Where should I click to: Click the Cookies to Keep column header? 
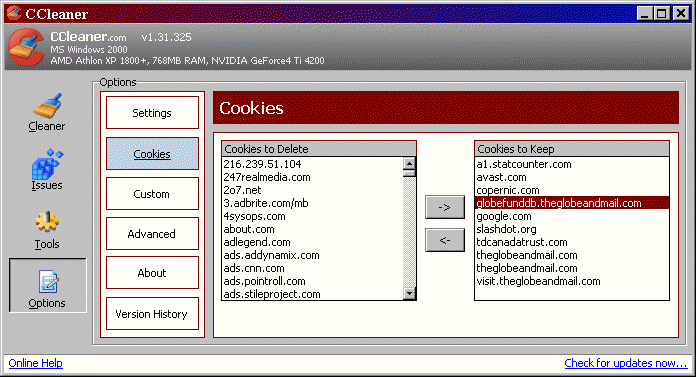pos(572,149)
